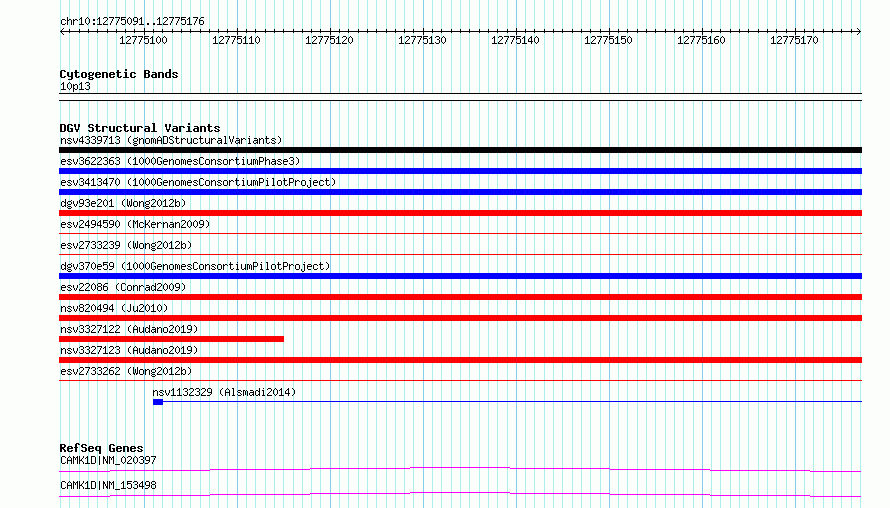Select the nsv820494 Ju2010 label
Viewport: 890px width, 508px height.
coord(114,308)
